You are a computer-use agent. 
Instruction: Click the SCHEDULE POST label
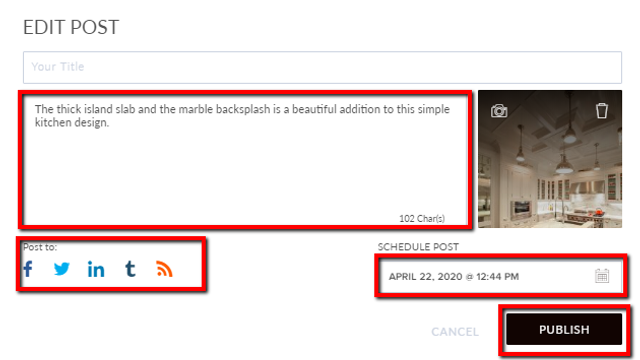click(x=418, y=247)
